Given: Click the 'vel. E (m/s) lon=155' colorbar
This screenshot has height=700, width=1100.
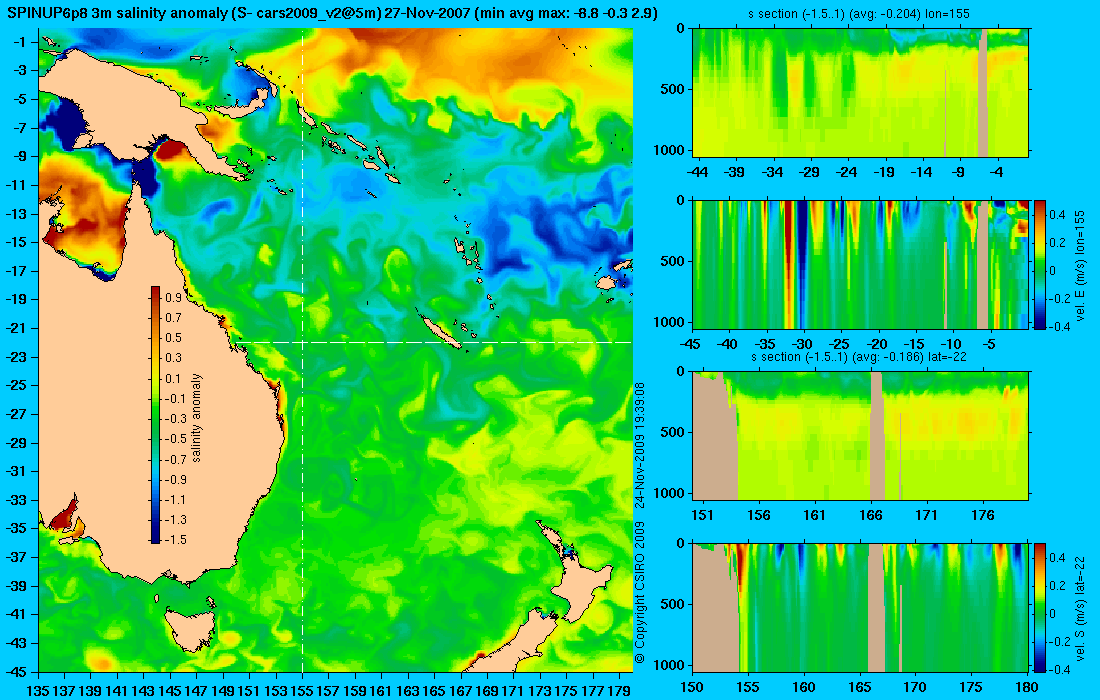Looking at the screenshot, I should [x=1040, y=264].
